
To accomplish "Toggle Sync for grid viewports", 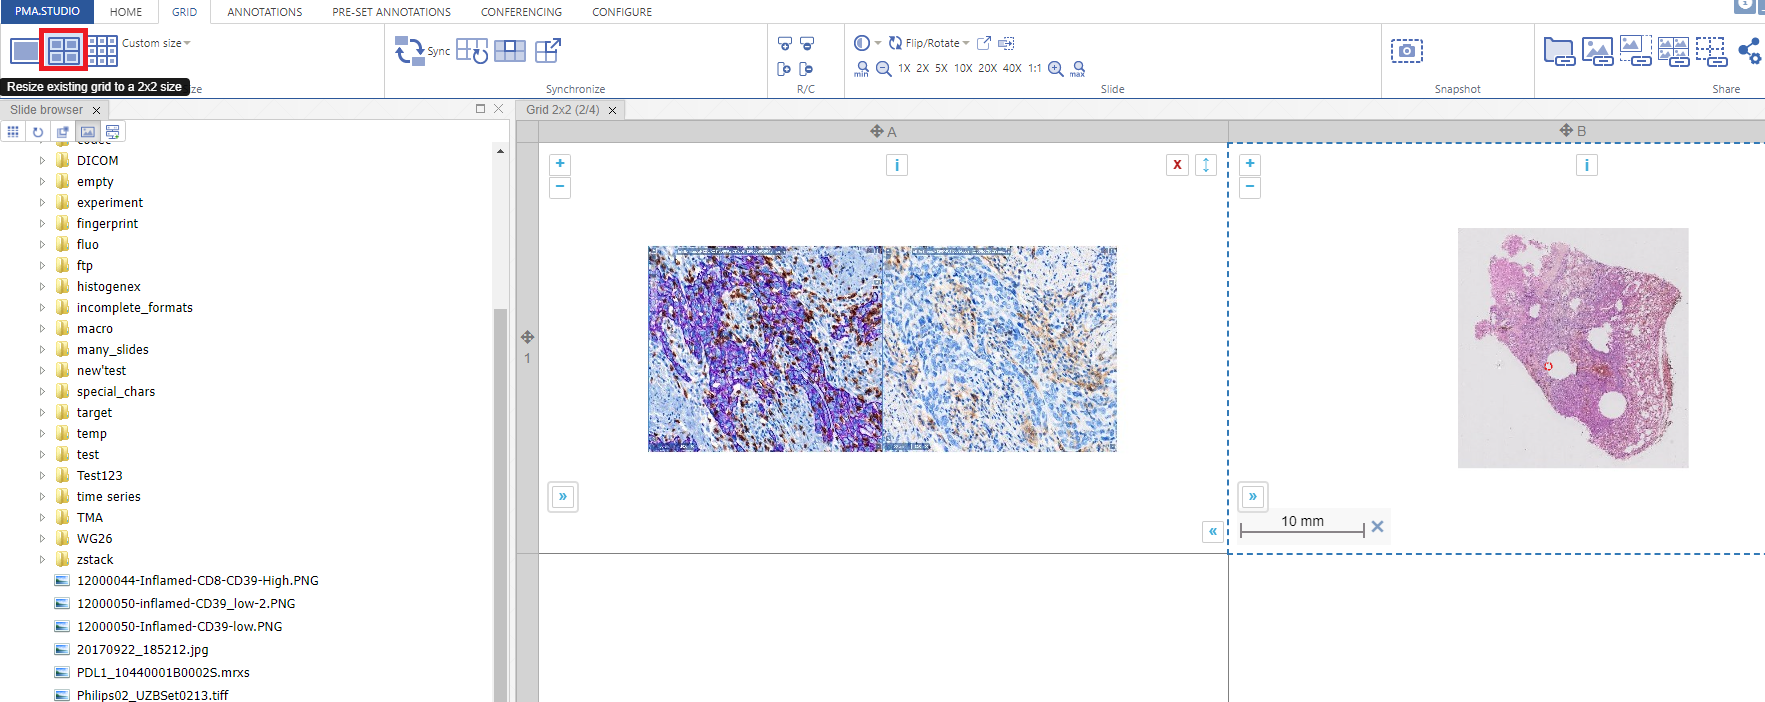I will pos(422,51).
